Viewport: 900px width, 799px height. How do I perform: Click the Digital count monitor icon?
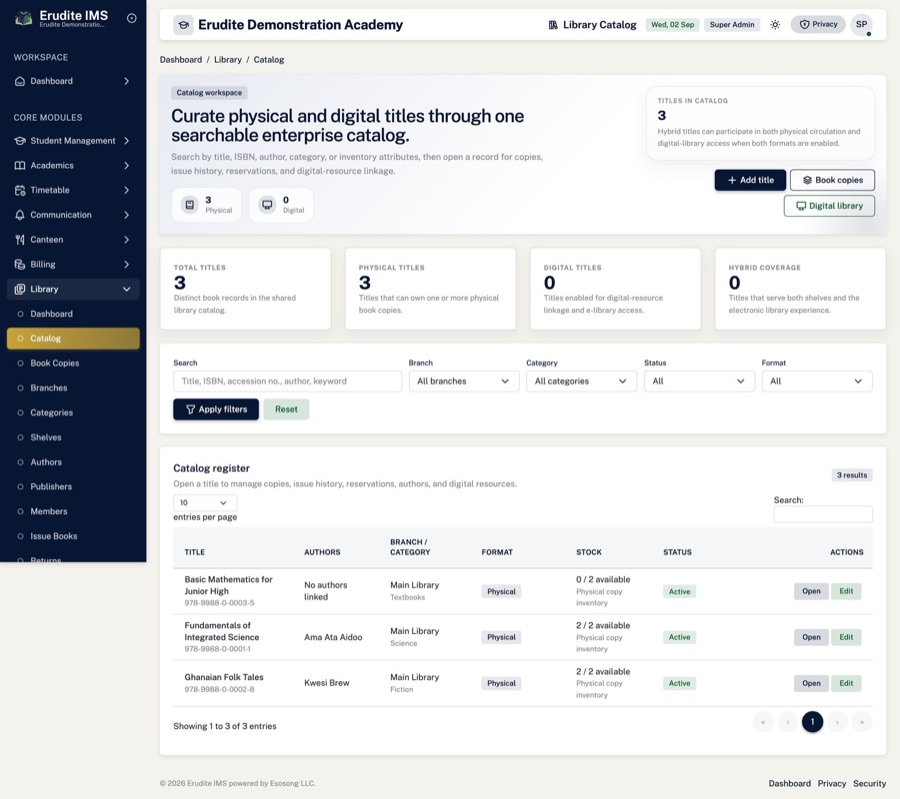[267, 204]
